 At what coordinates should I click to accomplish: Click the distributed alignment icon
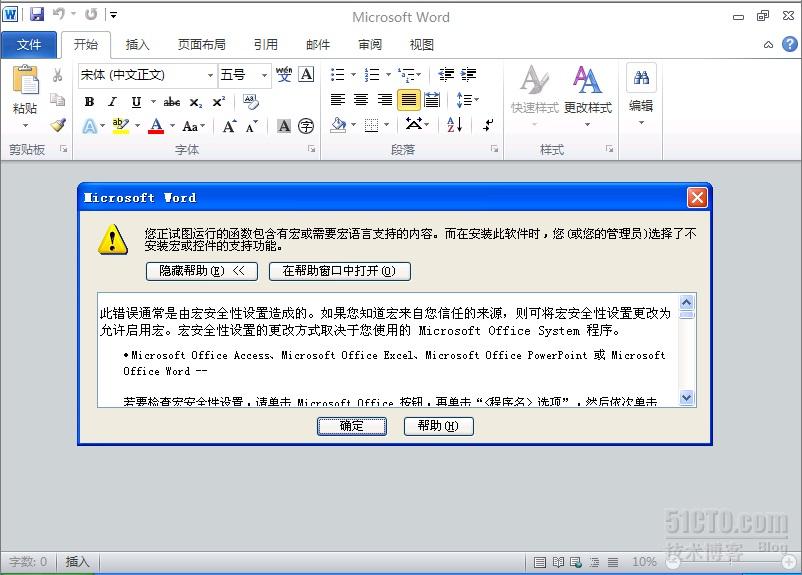click(x=432, y=100)
